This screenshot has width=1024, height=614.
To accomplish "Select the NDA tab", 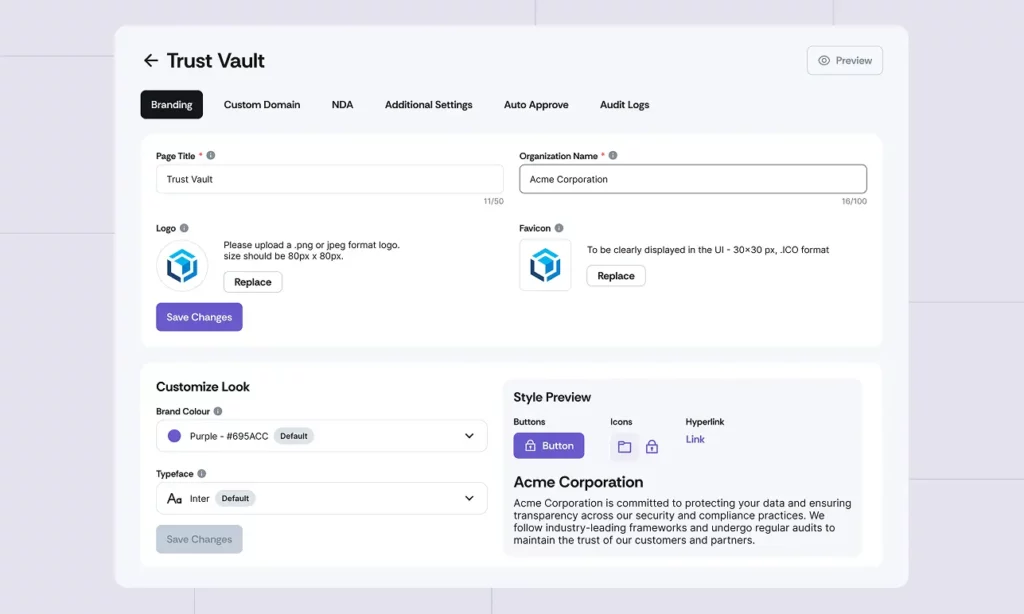I will tap(342, 104).
